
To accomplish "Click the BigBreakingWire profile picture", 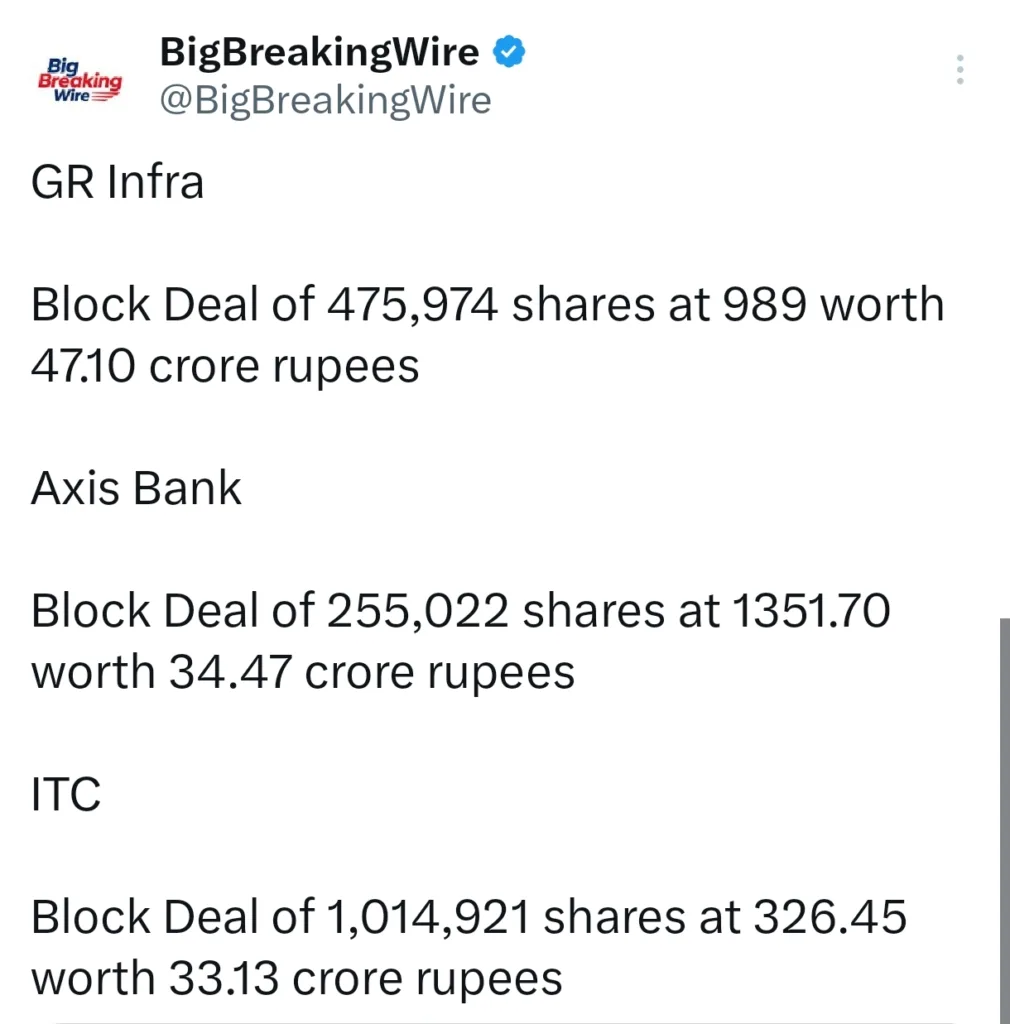I will tap(79, 78).
